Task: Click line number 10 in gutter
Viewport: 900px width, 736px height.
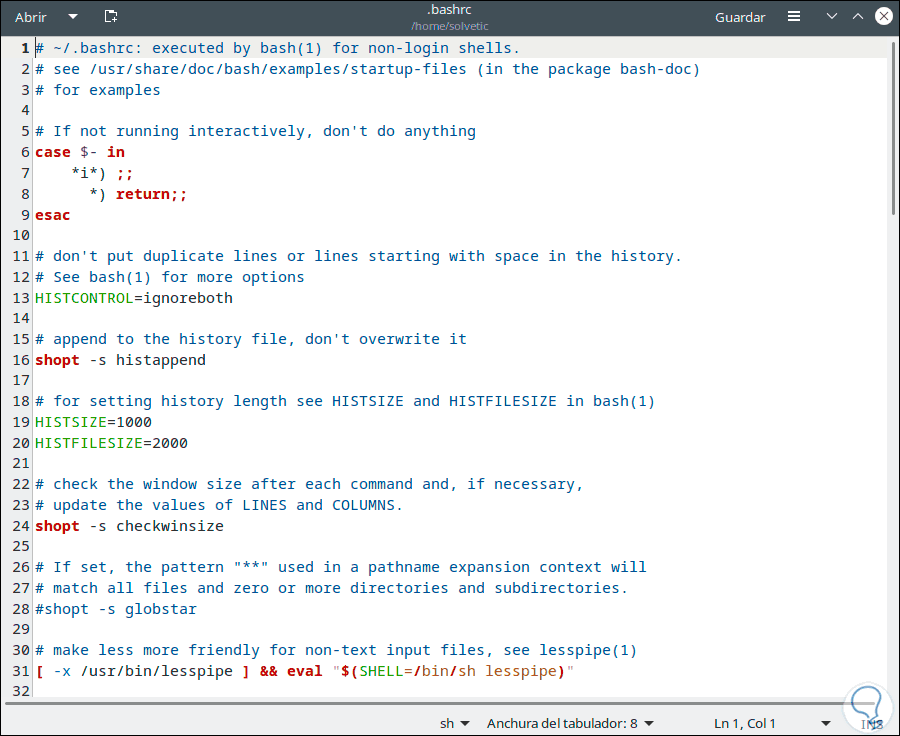Action: tap(21, 235)
